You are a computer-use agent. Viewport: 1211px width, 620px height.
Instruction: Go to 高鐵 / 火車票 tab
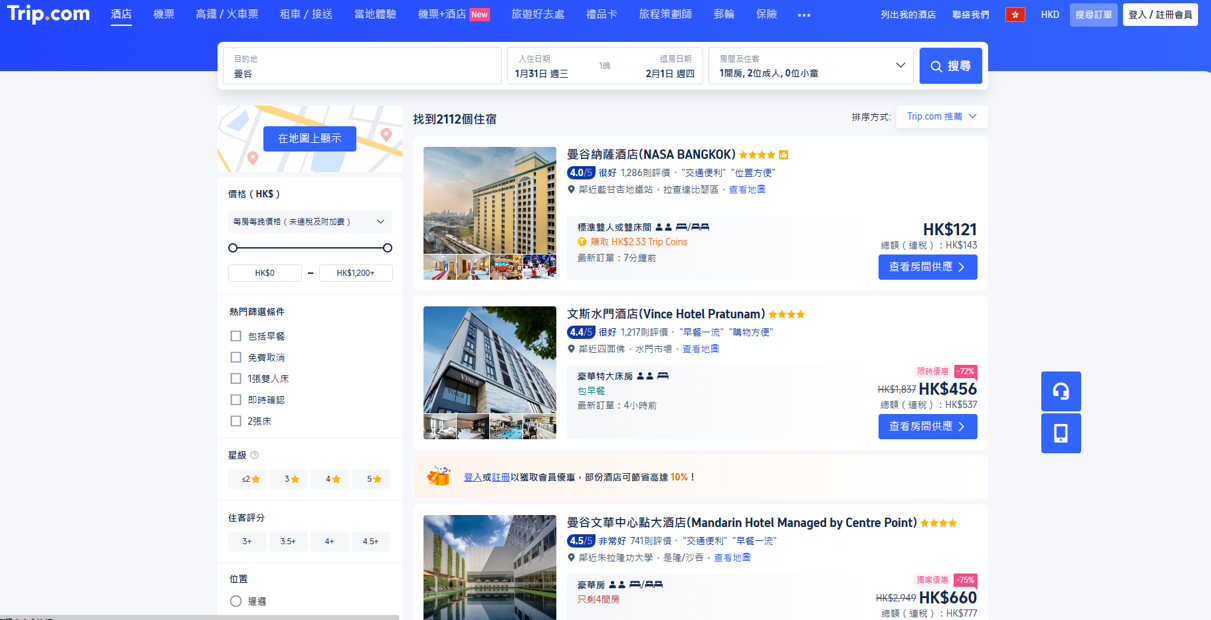coord(227,15)
